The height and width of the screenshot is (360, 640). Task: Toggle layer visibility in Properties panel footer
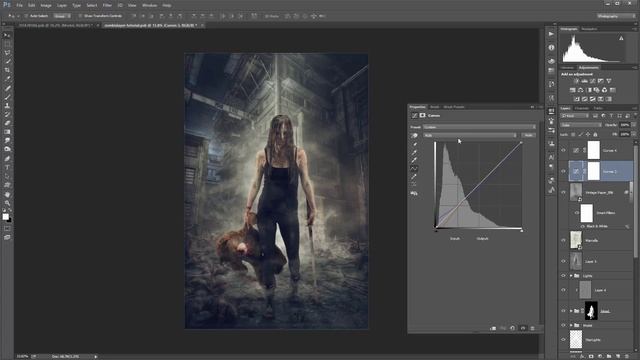pyautogui.click(x=523, y=328)
